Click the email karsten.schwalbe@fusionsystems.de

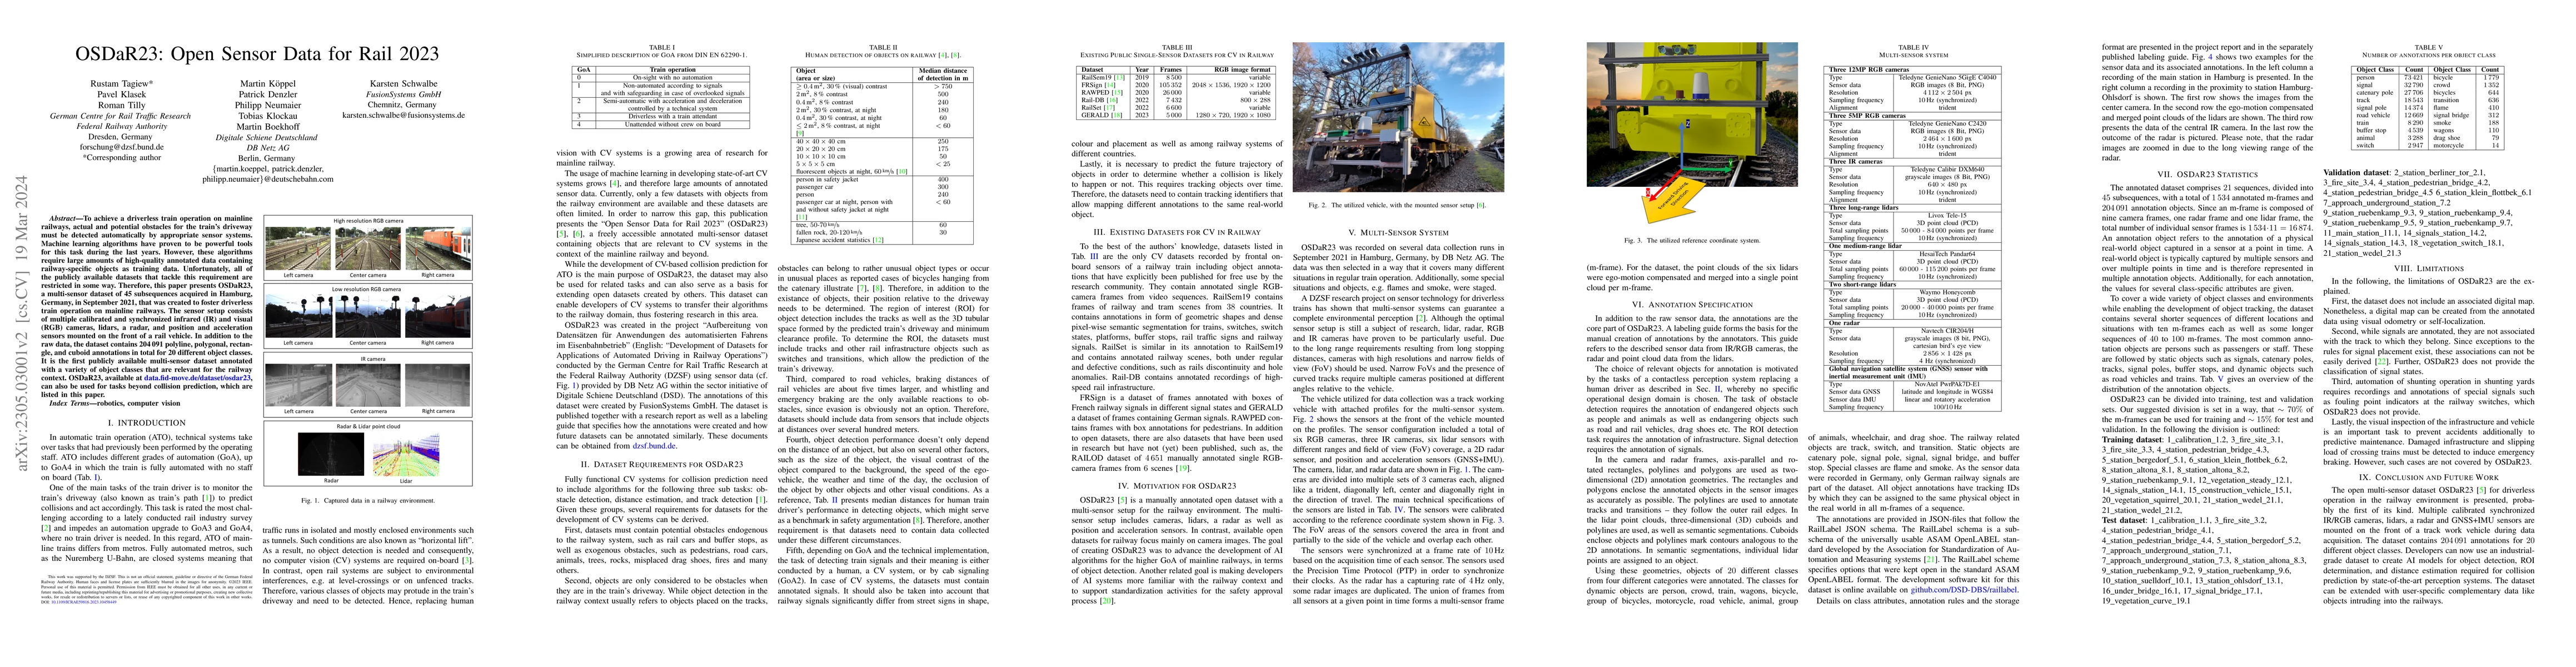click(403, 115)
